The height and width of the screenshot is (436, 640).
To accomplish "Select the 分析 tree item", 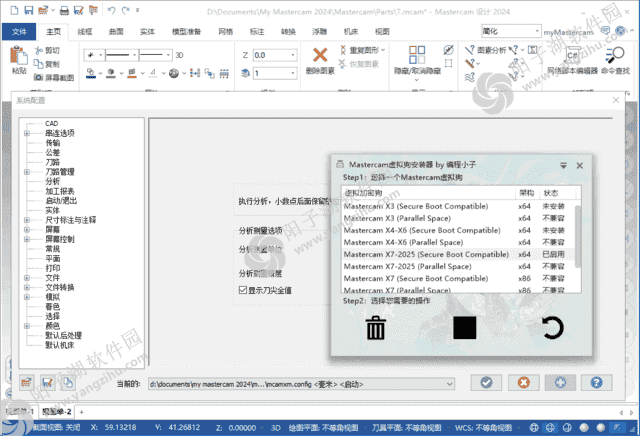I will coord(53,181).
